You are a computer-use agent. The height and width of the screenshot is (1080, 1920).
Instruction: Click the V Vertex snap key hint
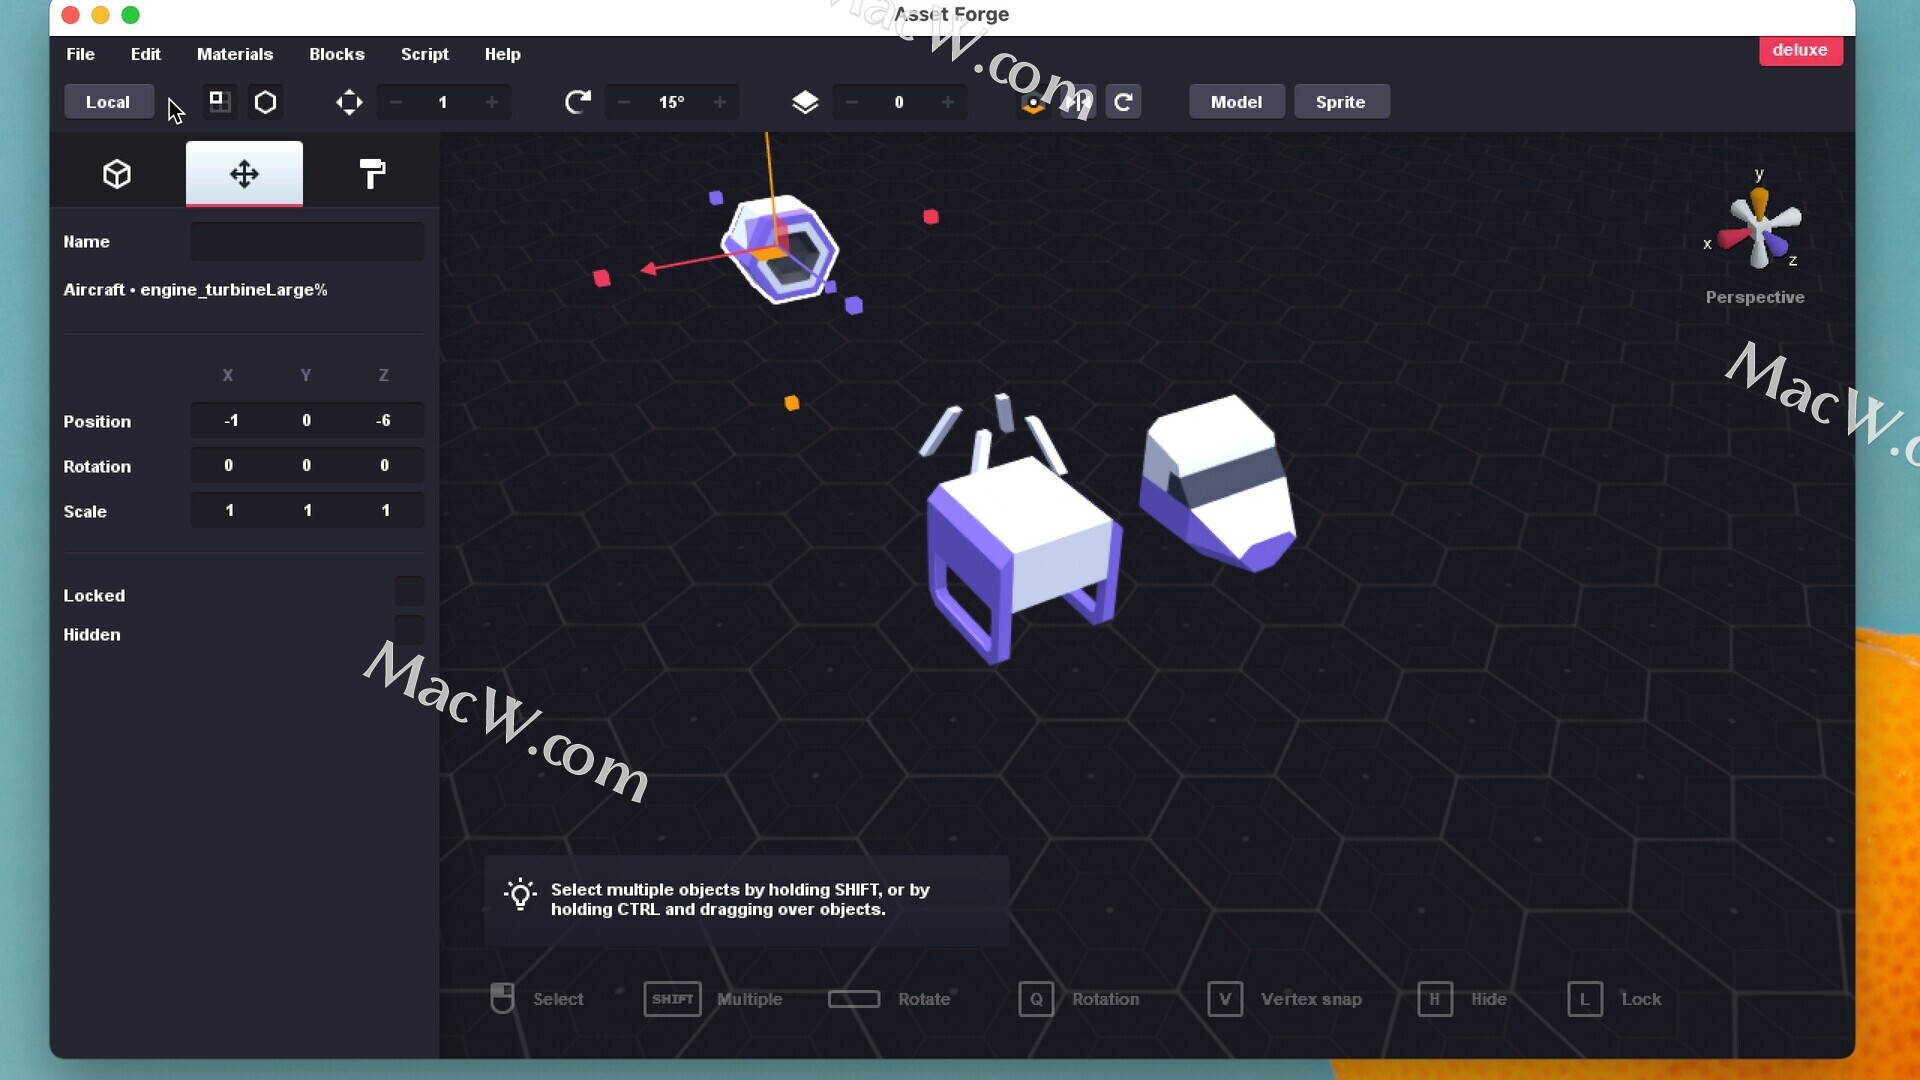click(1225, 999)
